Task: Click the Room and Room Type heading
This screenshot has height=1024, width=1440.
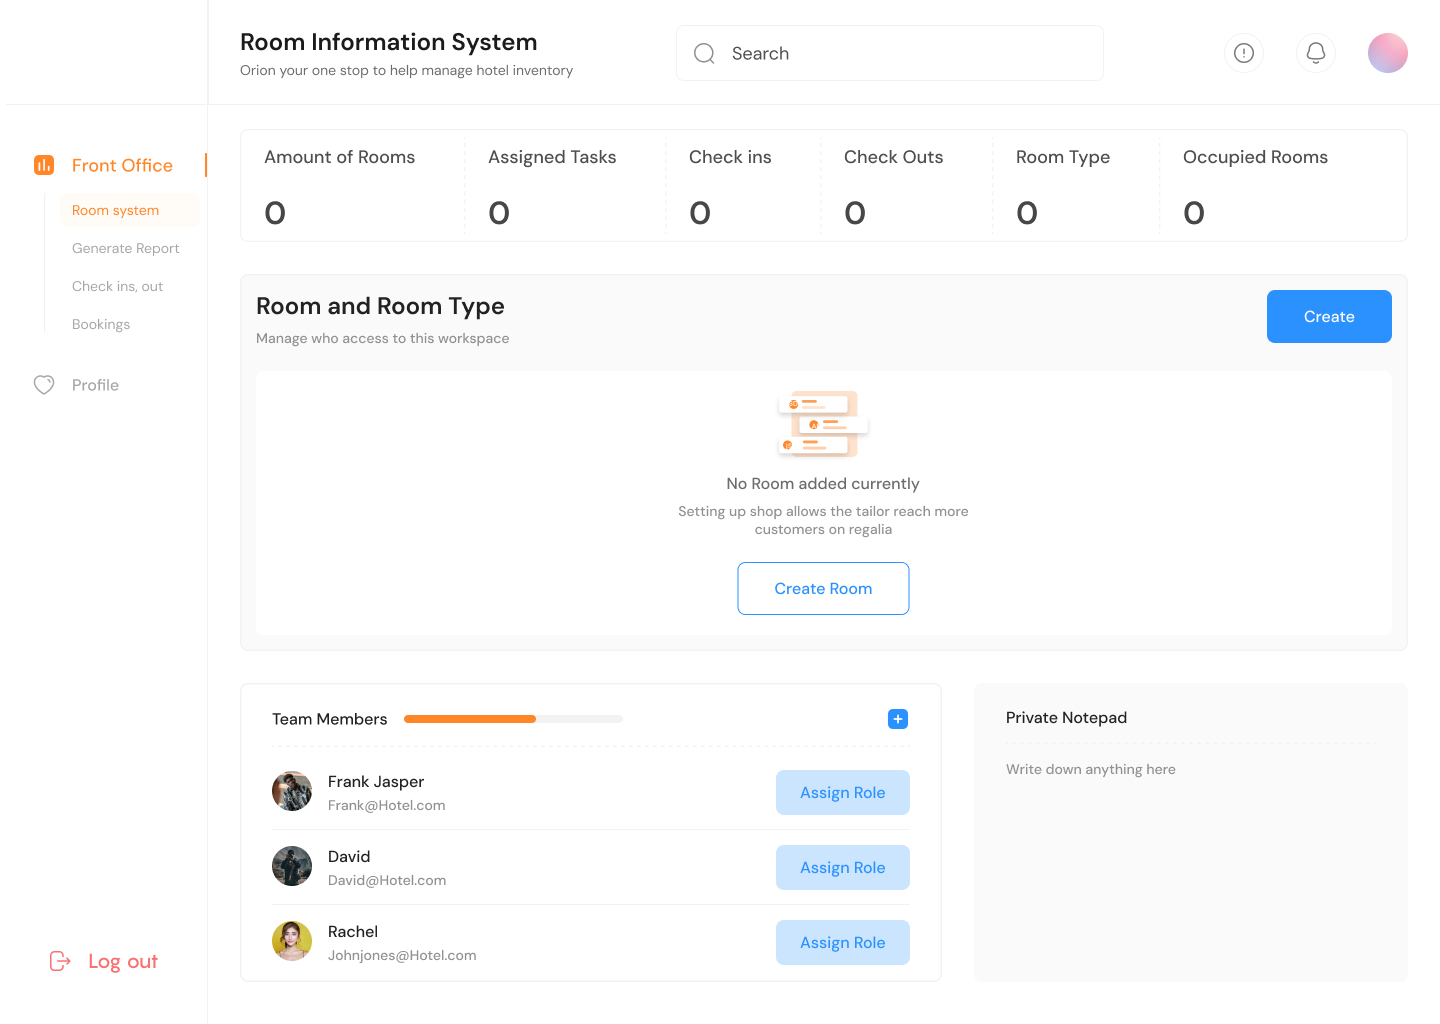Action: pos(380,306)
